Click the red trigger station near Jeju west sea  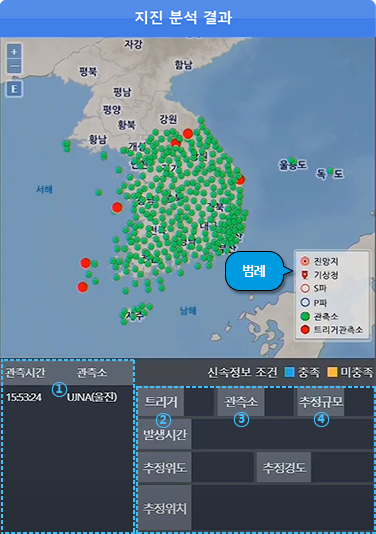point(82,287)
